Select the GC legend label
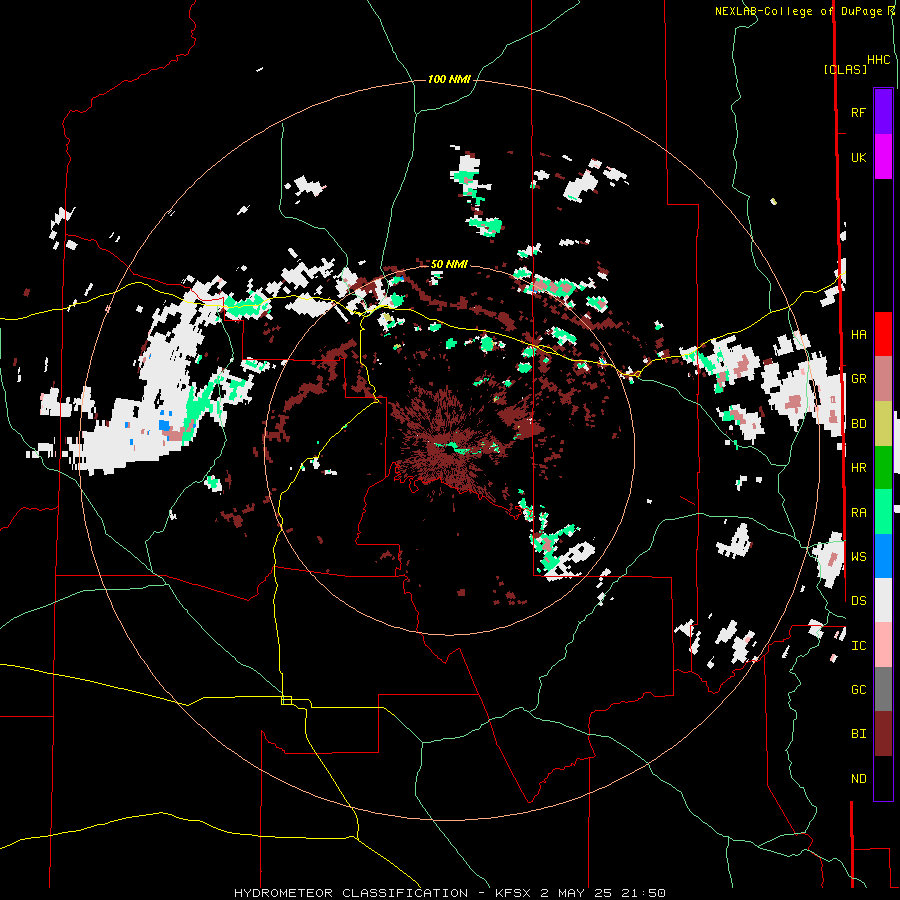Screen dimensions: 900x900 pyautogui.click(x=858, y=690)
